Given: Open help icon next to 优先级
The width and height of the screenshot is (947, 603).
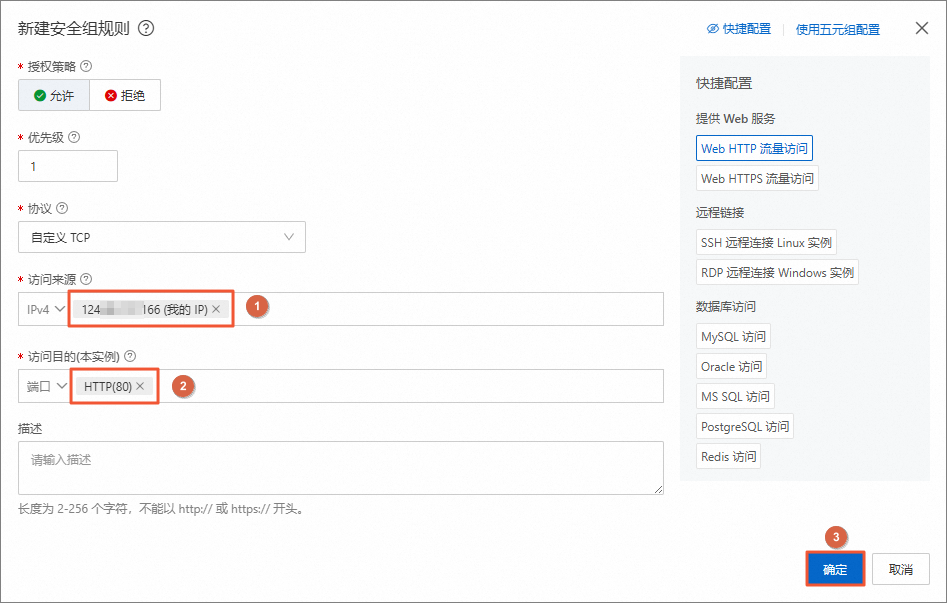Looking at the screenshot, I should pyautogui.click(x=74, y=137).
